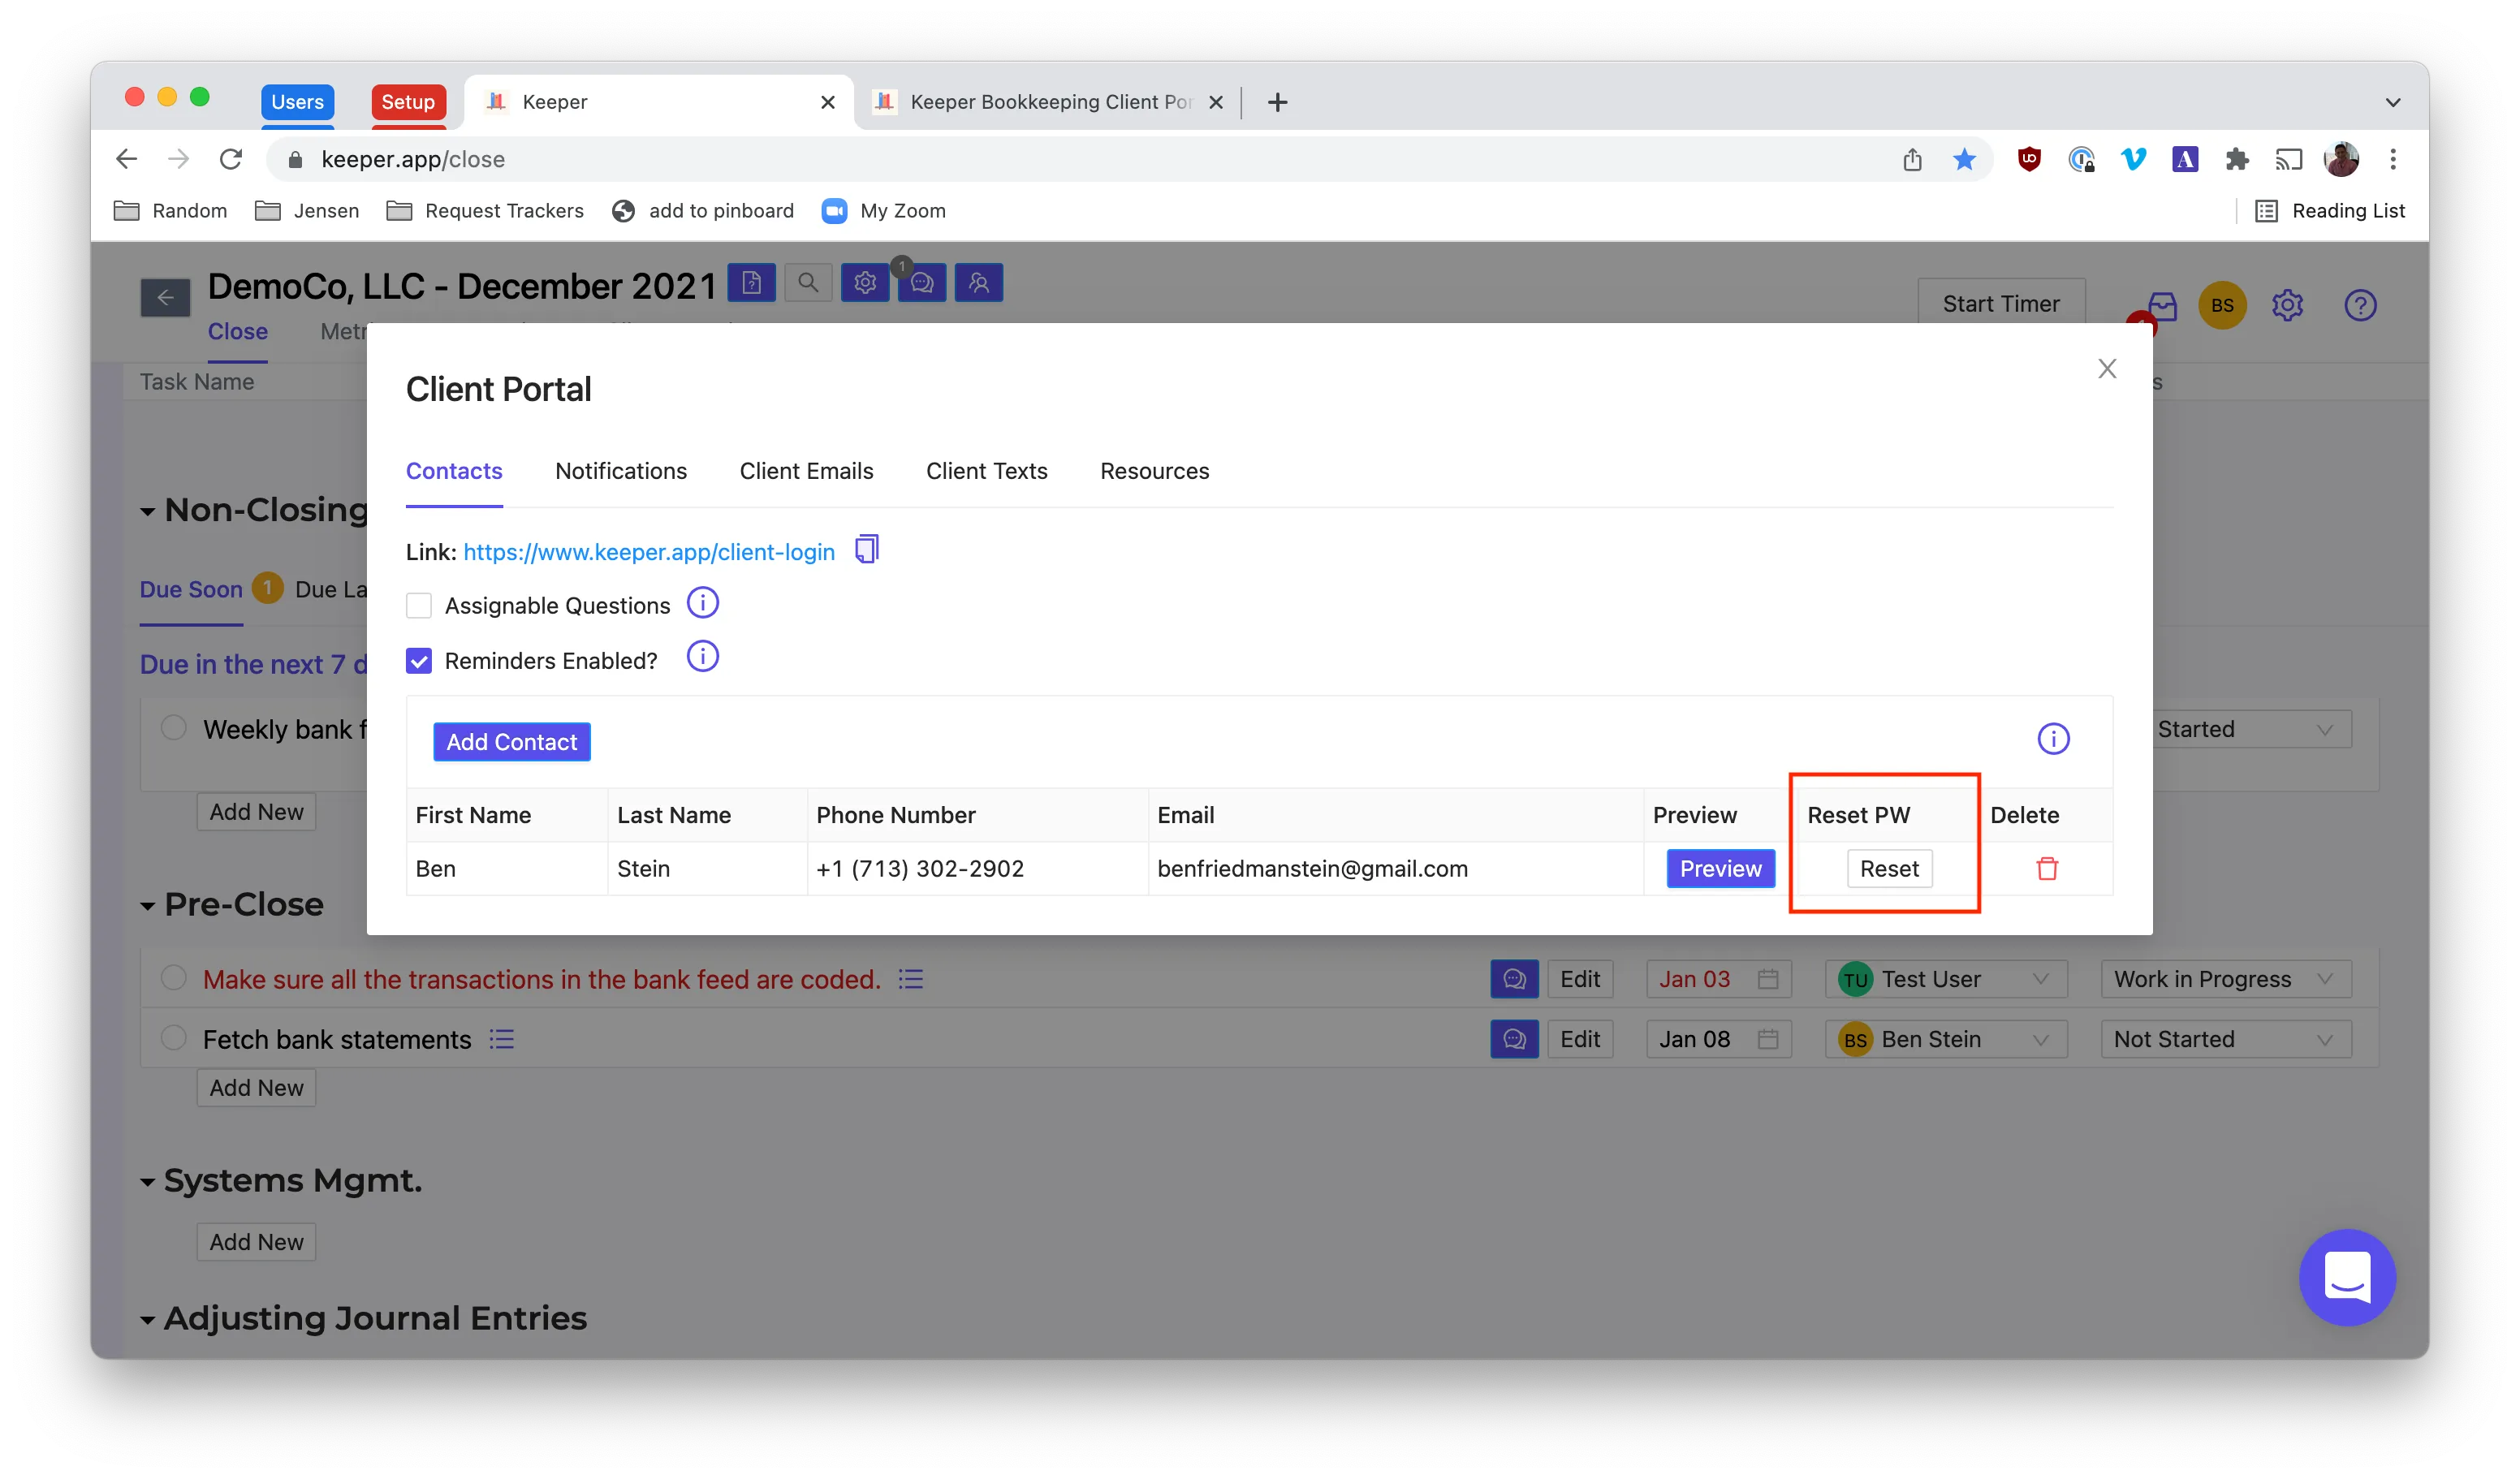This screenshot has height=1479, width=2520.
Task: Open info icon beside Assignable Questions
Action: point(703,603)
